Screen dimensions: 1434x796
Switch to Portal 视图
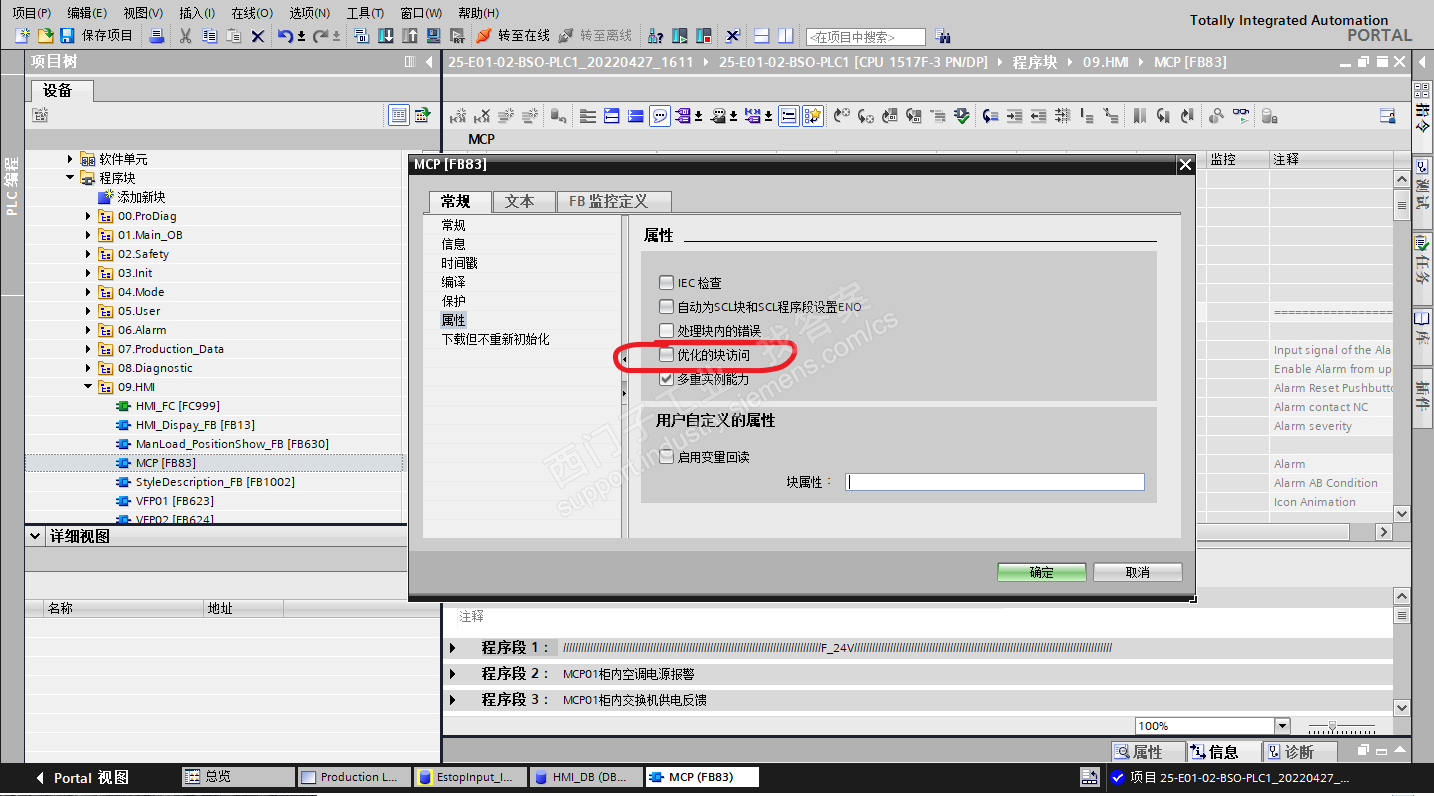click(x=83, y=777)
